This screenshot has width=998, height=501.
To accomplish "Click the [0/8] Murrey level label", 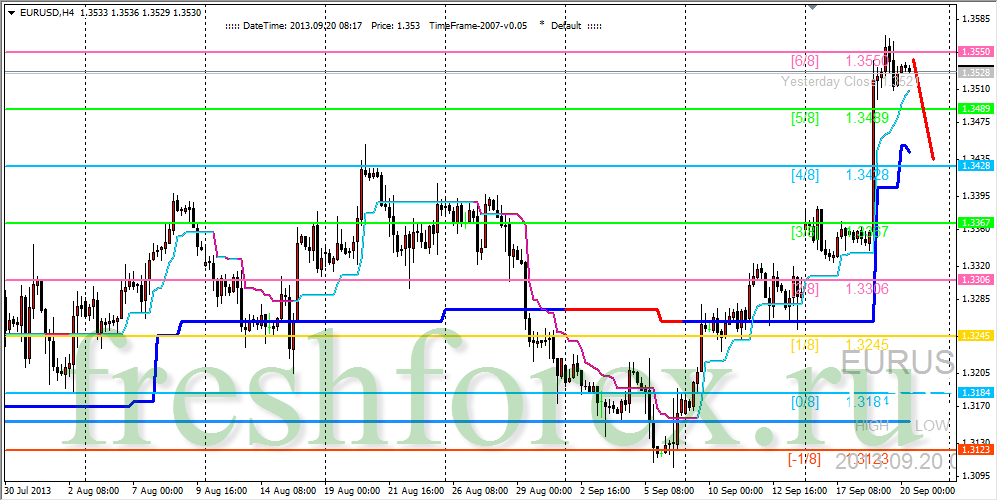I will coord(805,402).
